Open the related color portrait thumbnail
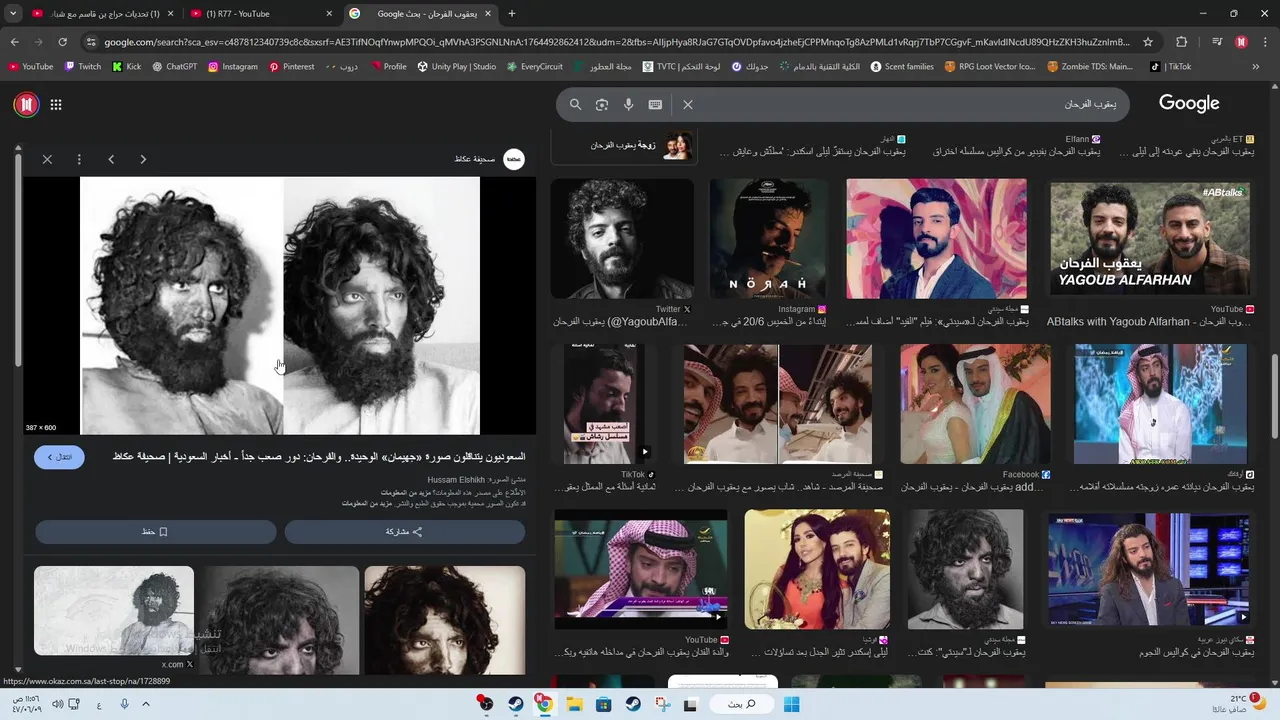Screen dimensions: 1280x720 [445, 620]
